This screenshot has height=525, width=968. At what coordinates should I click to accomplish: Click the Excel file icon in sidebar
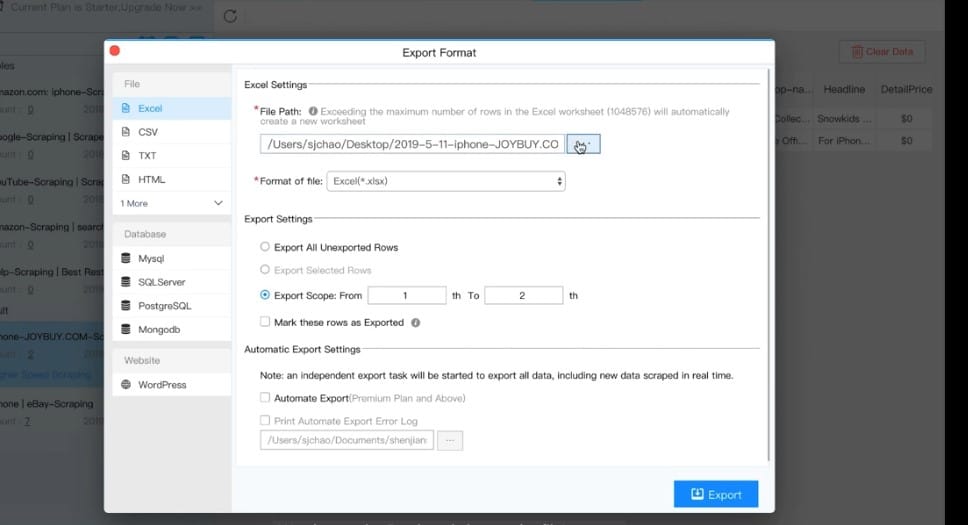126,108
